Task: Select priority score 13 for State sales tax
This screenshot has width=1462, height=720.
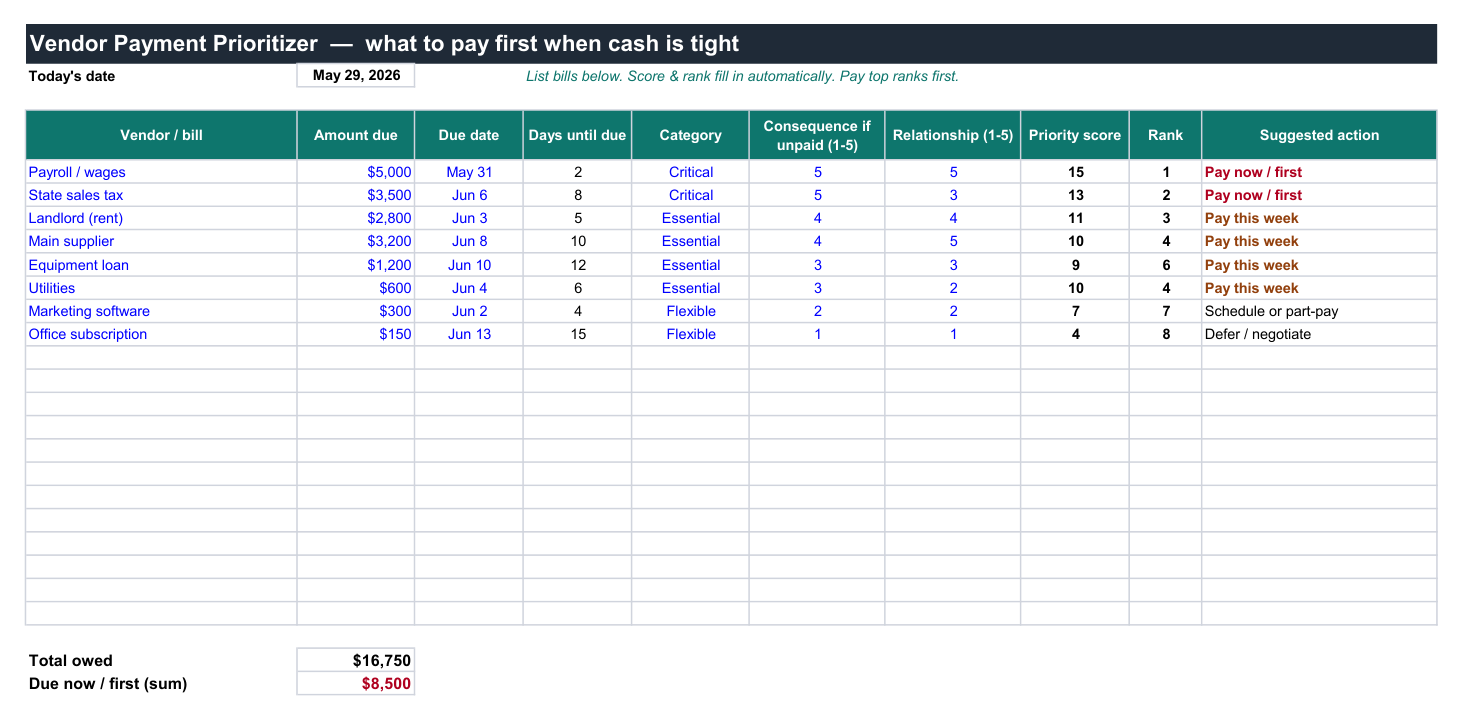Action: (x=1075, y=195)
